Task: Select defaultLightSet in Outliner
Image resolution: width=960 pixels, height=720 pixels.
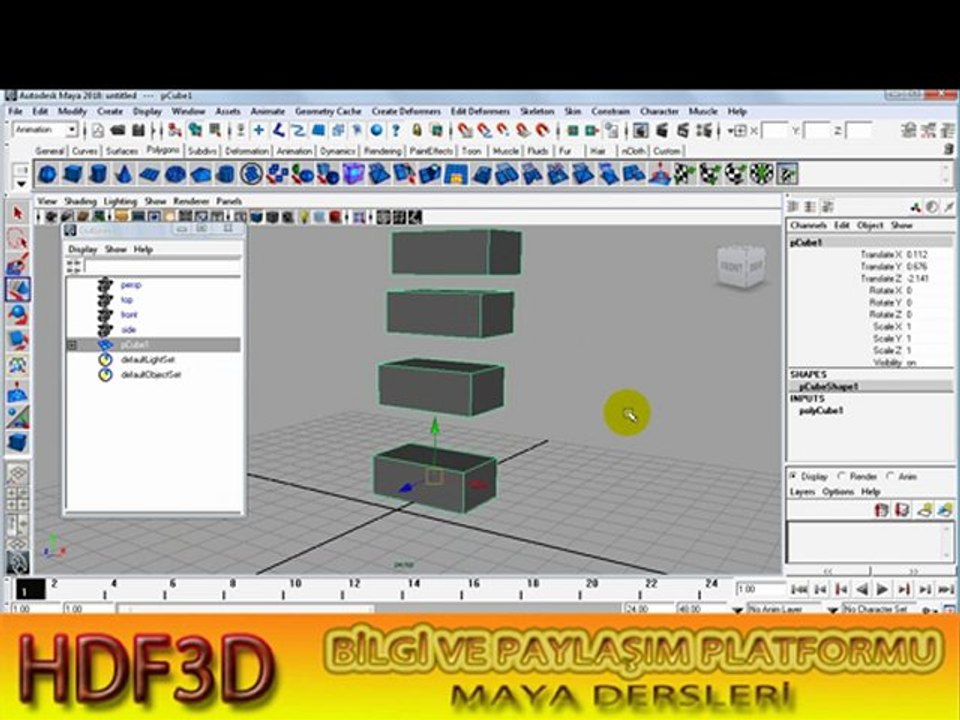Action: 148,360
